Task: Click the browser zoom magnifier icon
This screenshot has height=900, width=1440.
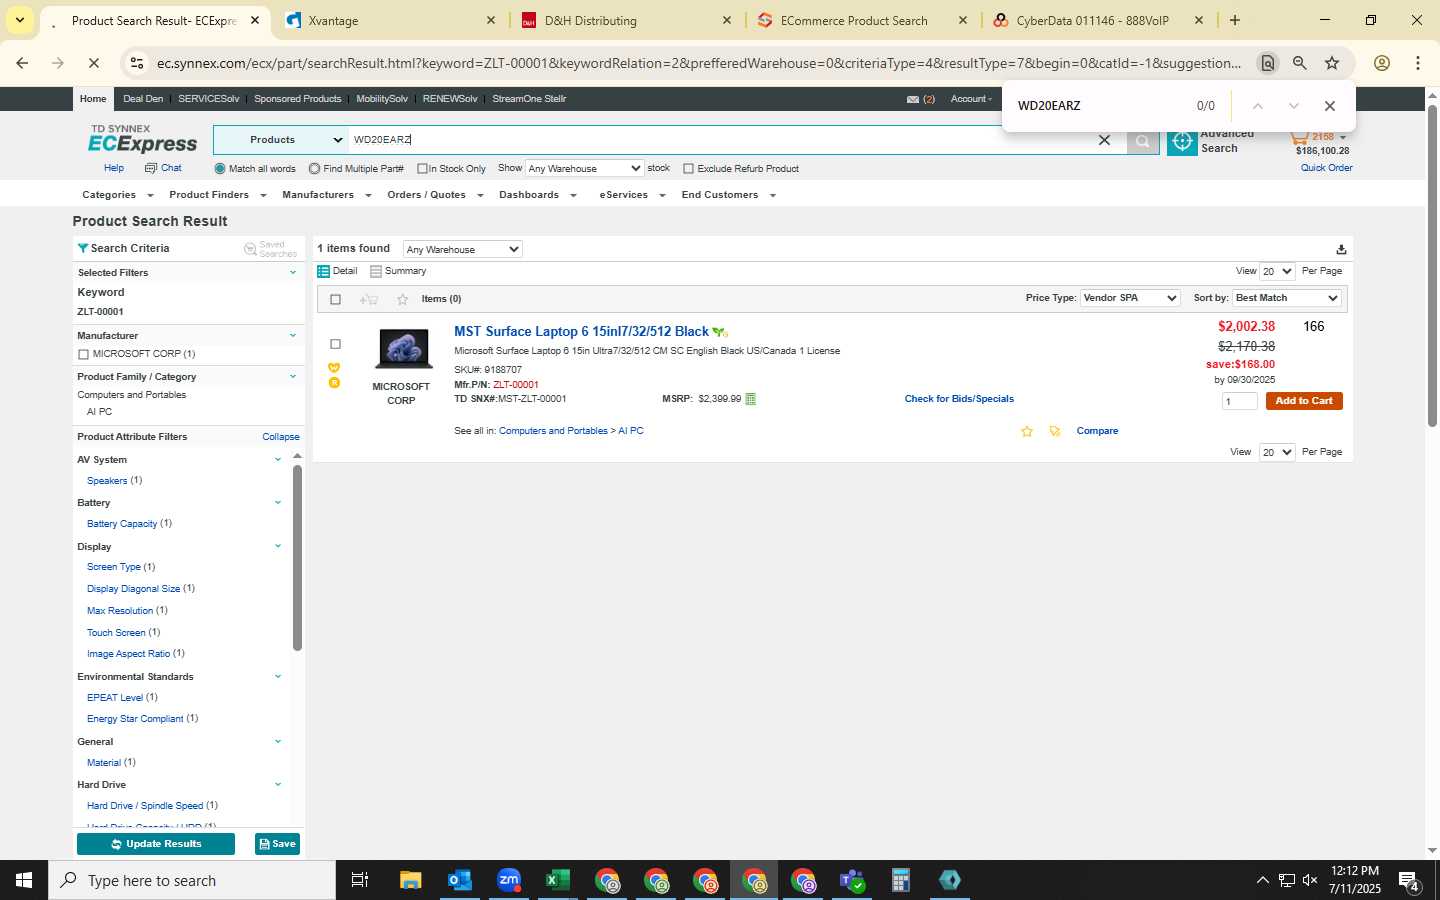Action: [x=1299, y=63]
